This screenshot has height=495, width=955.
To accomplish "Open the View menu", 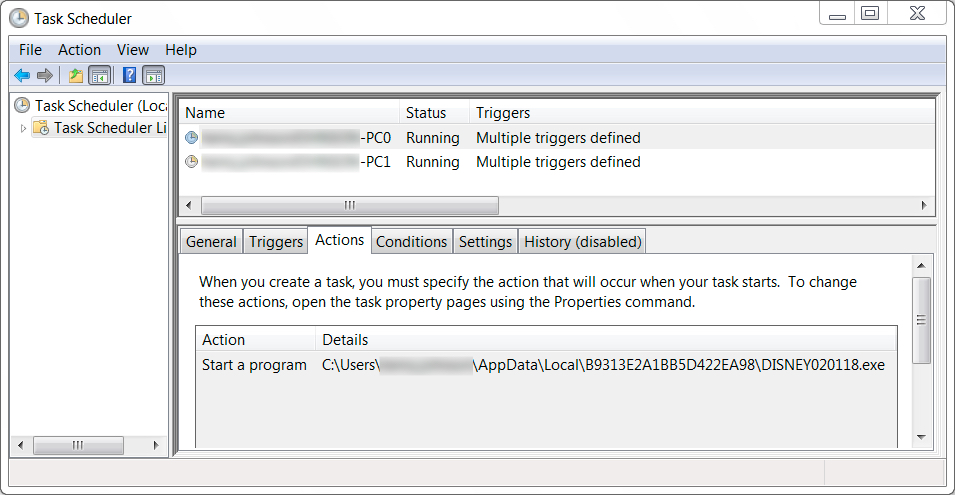I will [x=133, y=50].
